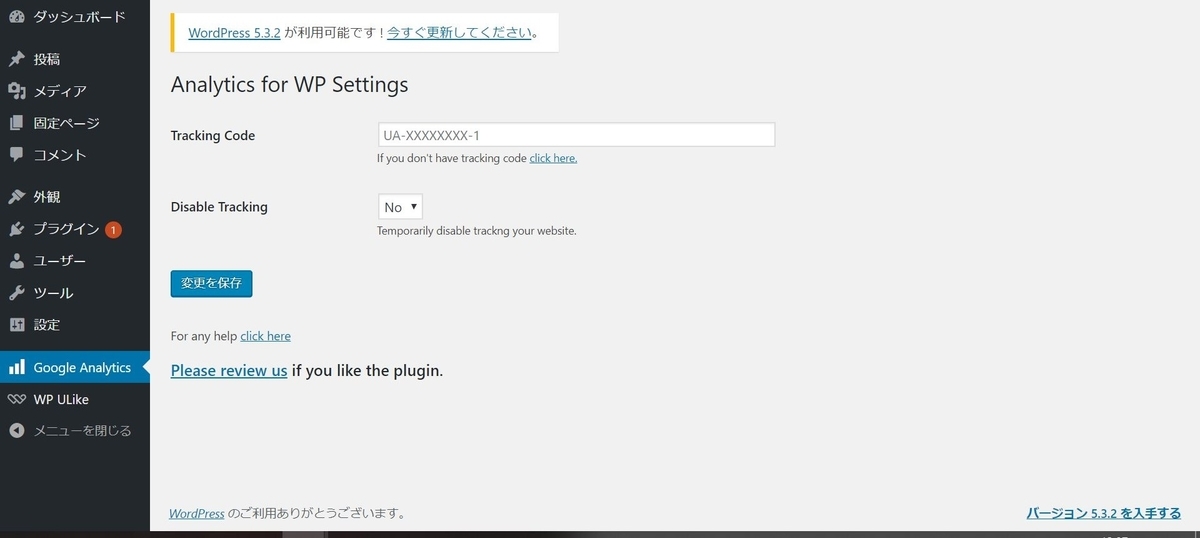Click the speech bubble icon for コメント
The image size is (1200, 538).
click(16, 155)
